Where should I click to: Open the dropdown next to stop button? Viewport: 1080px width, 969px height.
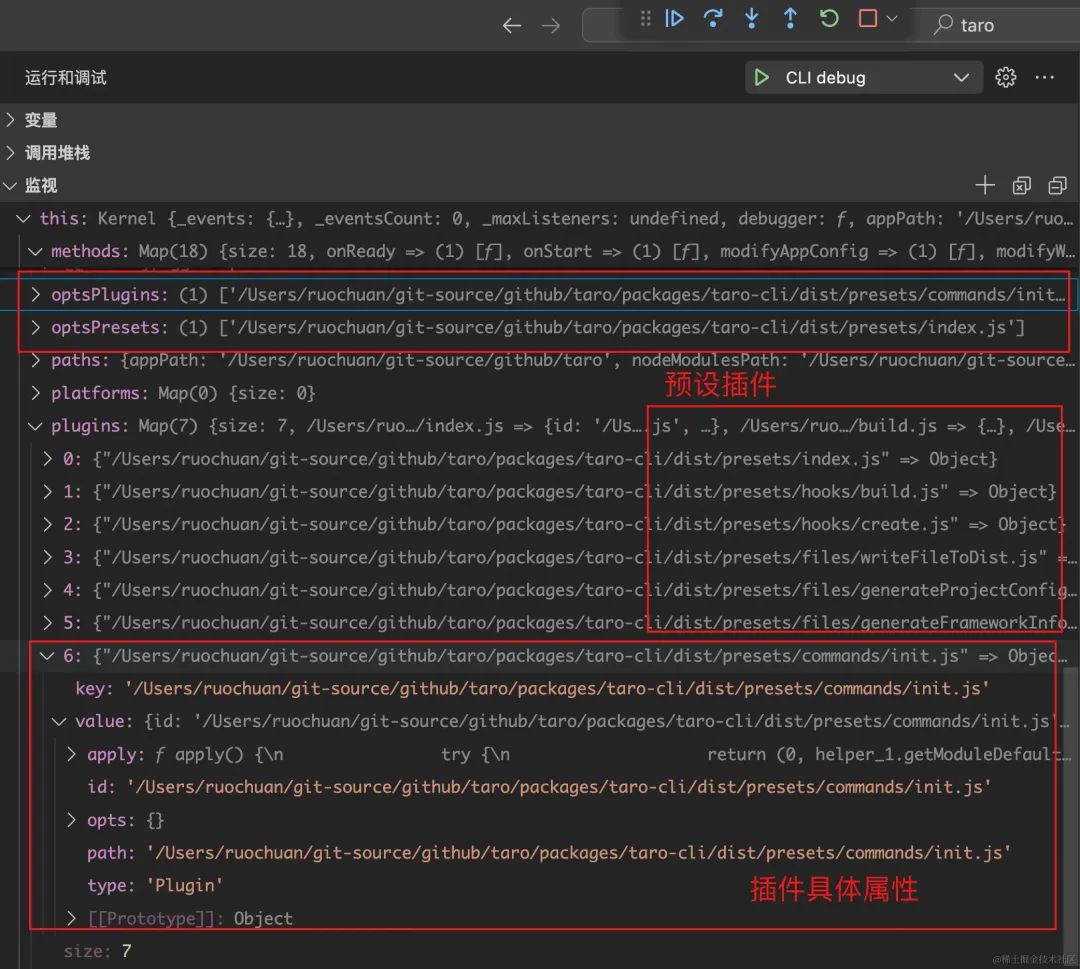pos(892,19)
